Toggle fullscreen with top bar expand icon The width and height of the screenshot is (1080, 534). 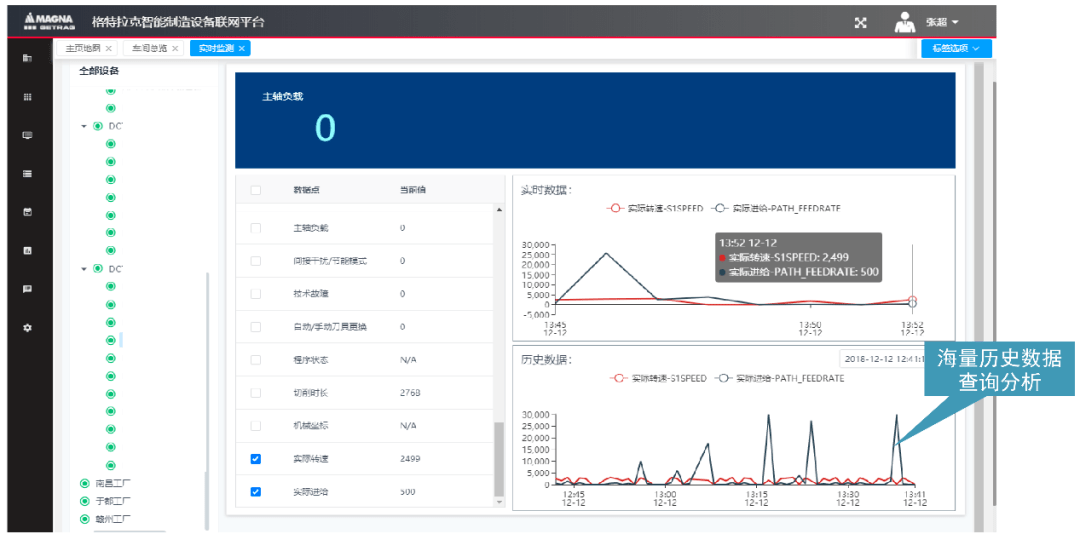(x=860, y=23)
